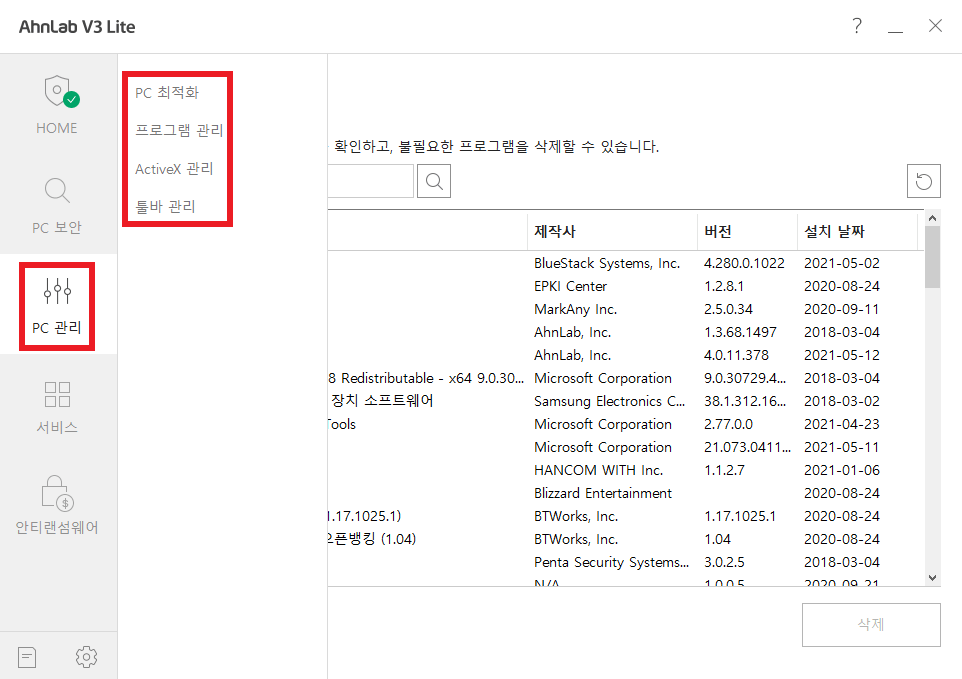Click the search magnifier button

[x=434, y=181]
